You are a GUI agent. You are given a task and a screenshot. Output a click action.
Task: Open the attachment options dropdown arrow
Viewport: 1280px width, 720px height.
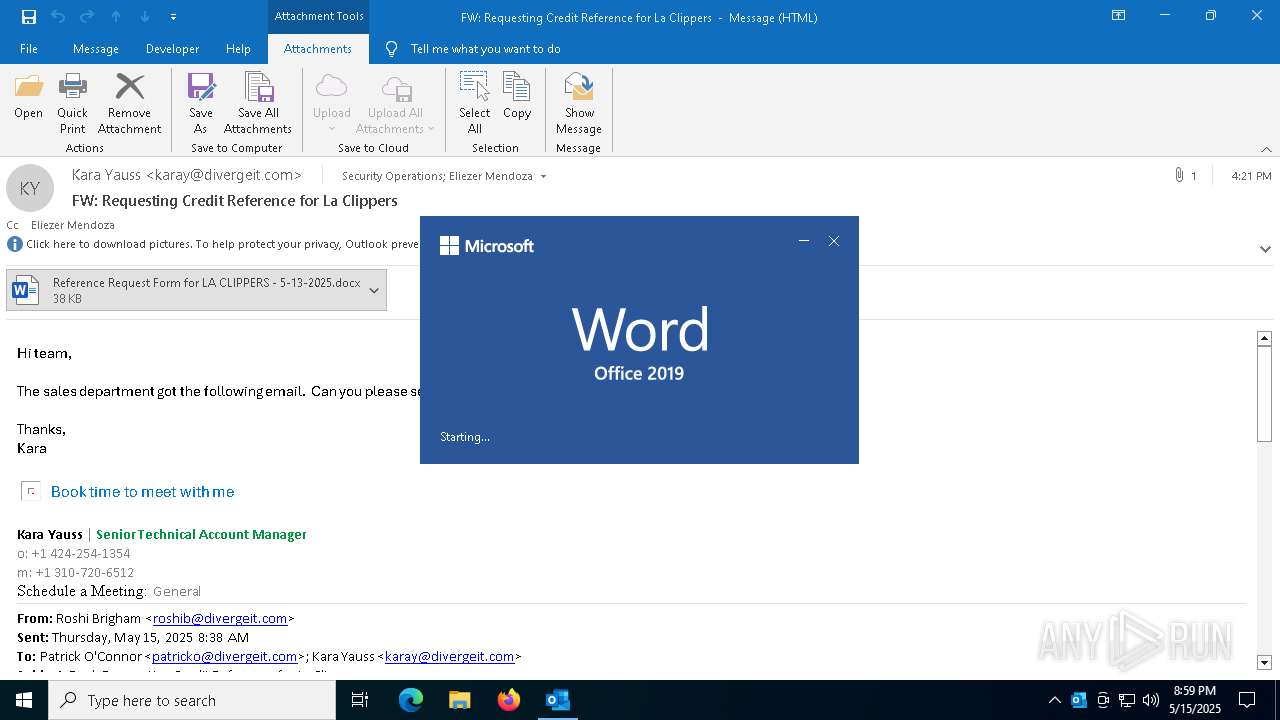[374, 291]
